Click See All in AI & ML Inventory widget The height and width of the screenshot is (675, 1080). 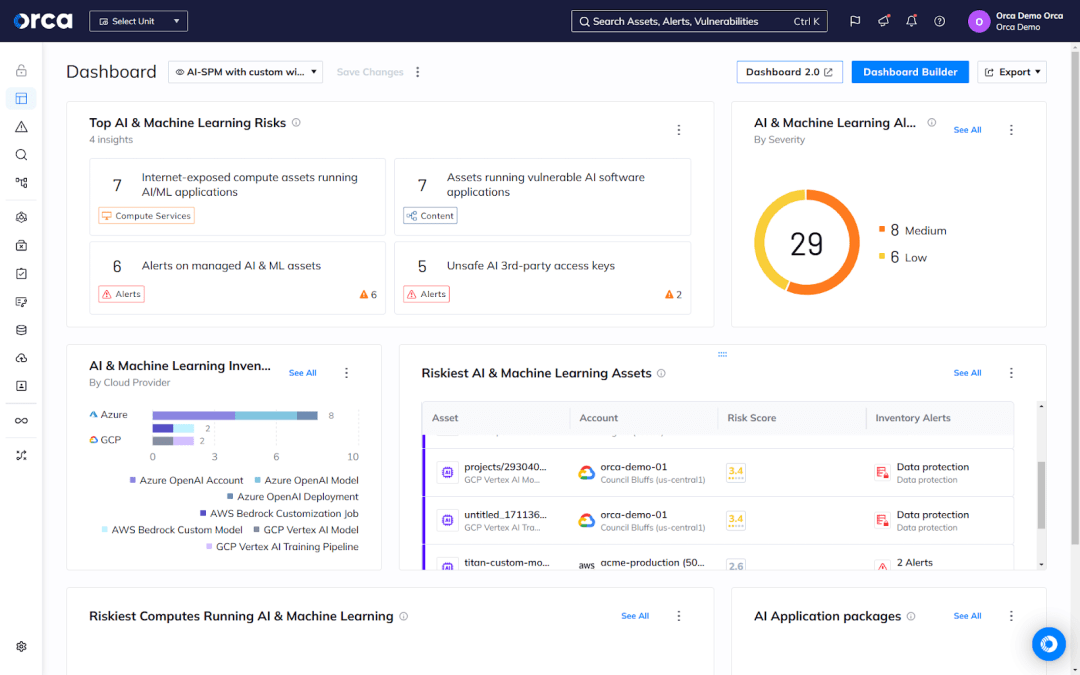tap(302, 373)
